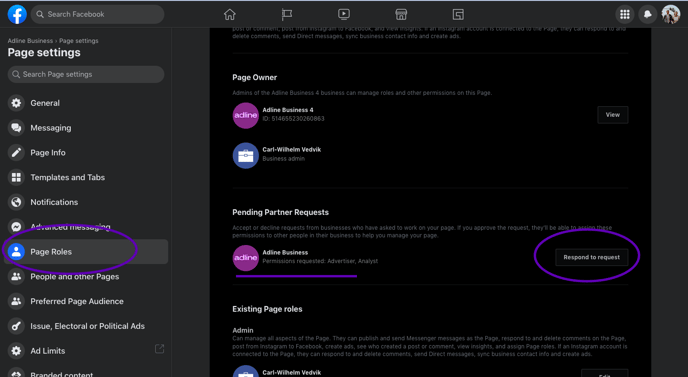The height and width of the screenshot is (377, 688).
Task: Click the People and other Pages icon
Action: coord(16,276)
